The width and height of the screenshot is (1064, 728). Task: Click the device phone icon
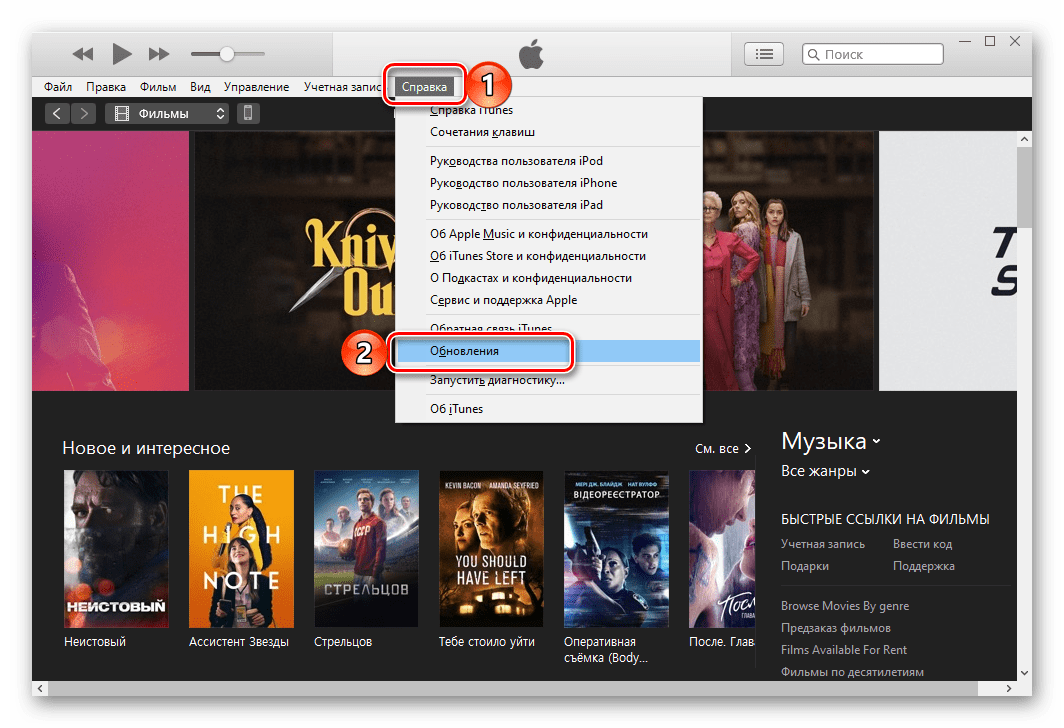click(x=248, y=114)
